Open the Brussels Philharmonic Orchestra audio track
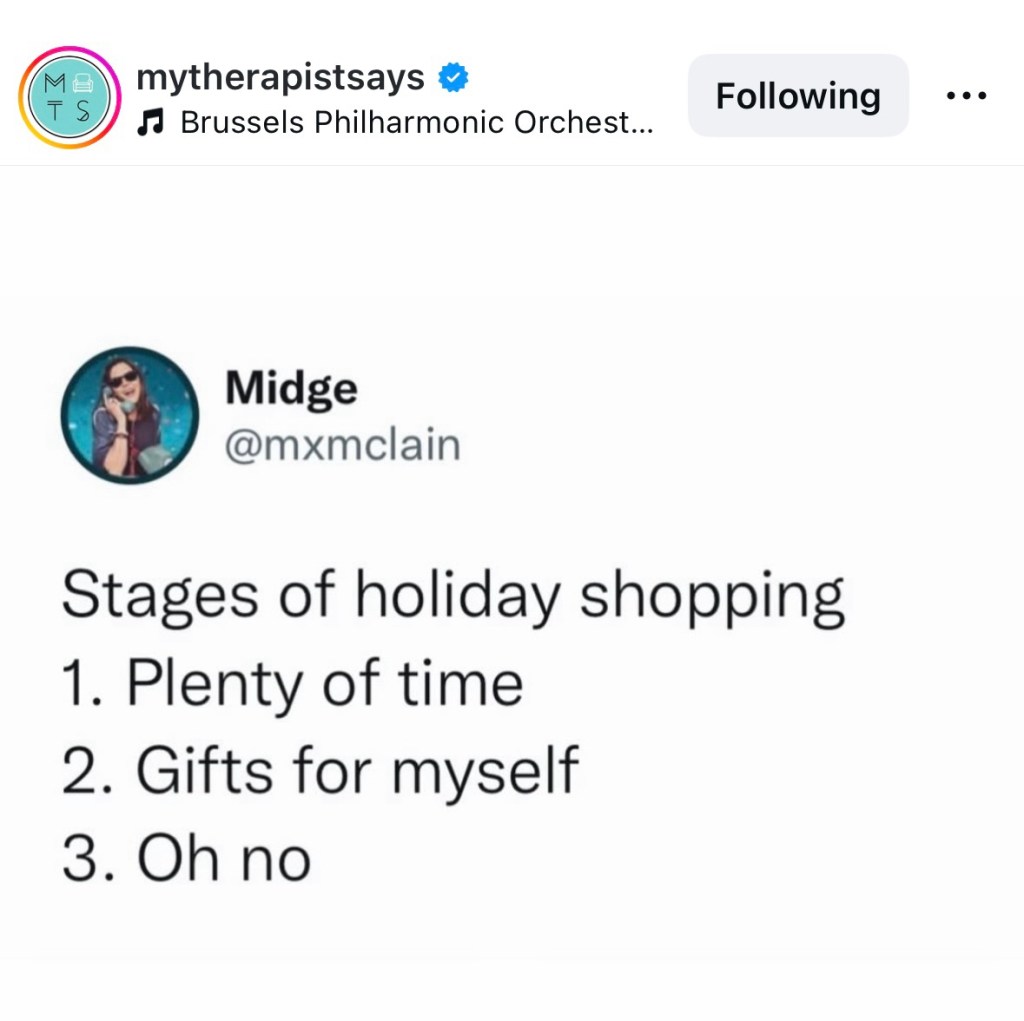 416,123
